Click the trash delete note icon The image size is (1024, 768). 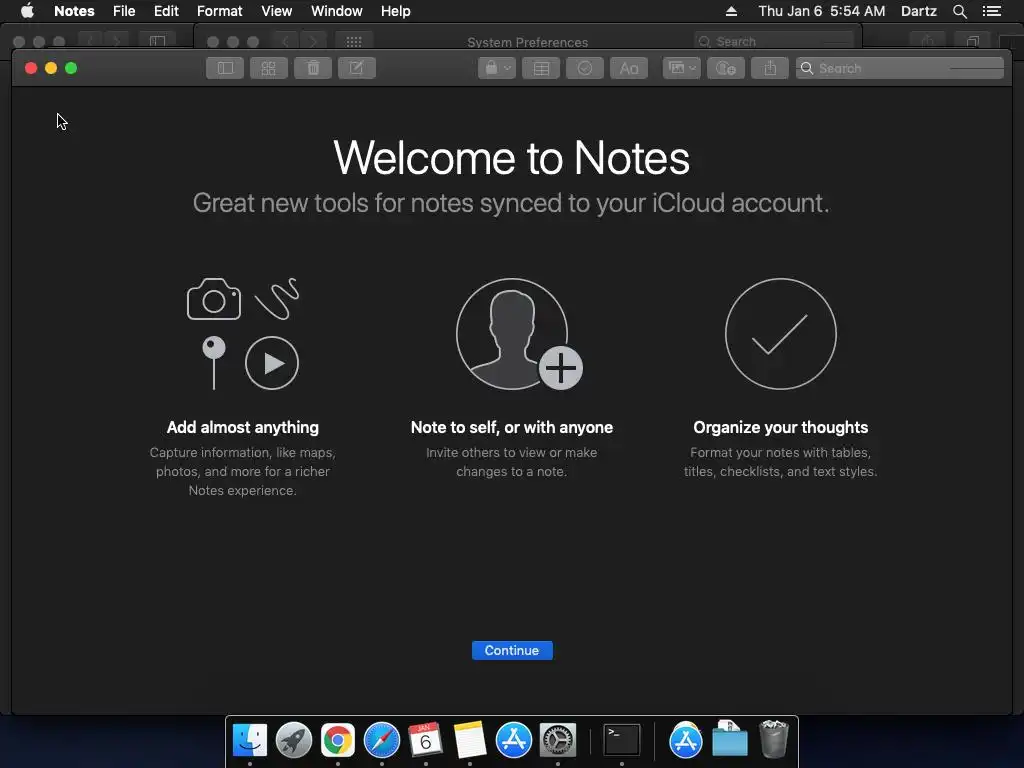tap(313, 68)
